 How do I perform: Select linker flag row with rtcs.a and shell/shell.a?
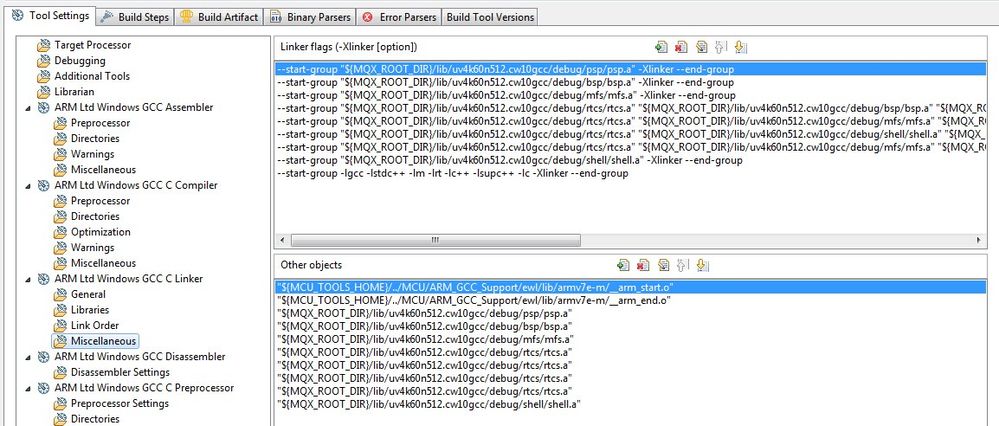[x=631, y=134]
